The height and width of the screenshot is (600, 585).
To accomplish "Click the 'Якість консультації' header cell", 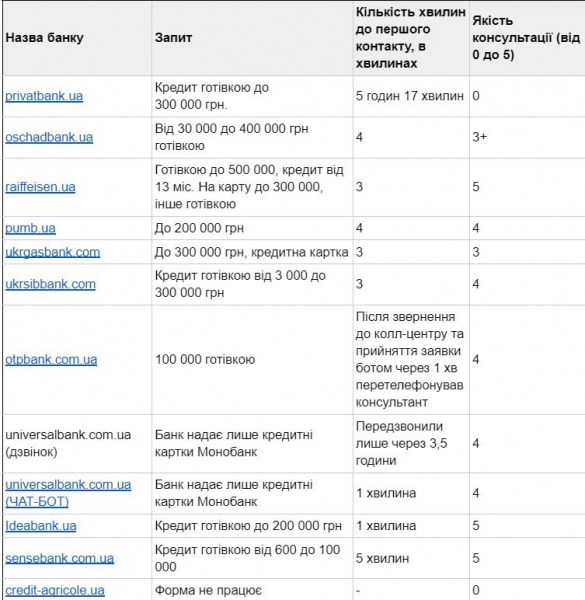I will (x=527, y=38).
